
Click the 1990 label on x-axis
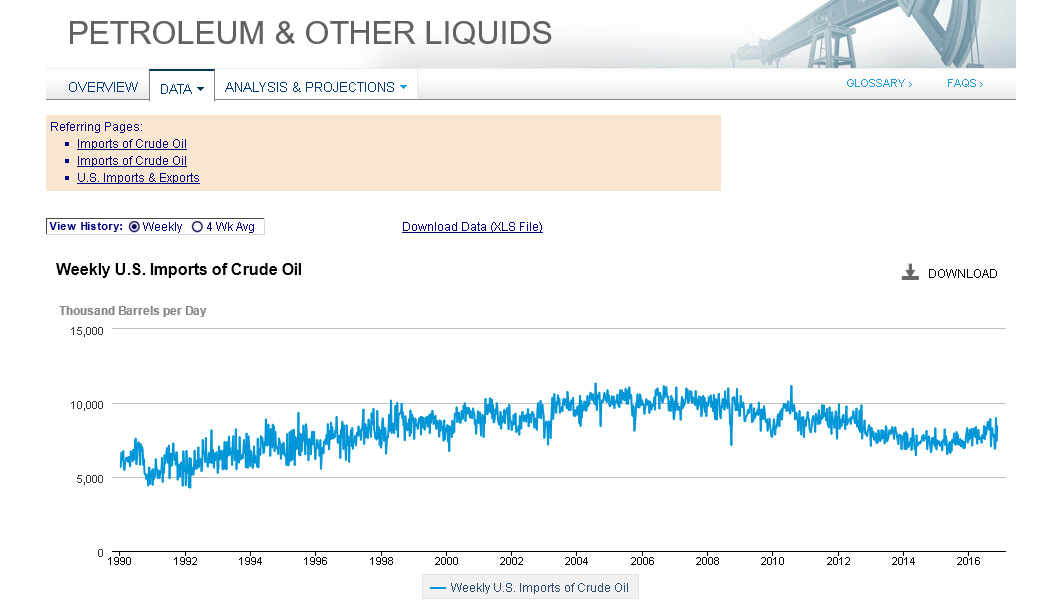pyautogui.click(x=120, y=561)
